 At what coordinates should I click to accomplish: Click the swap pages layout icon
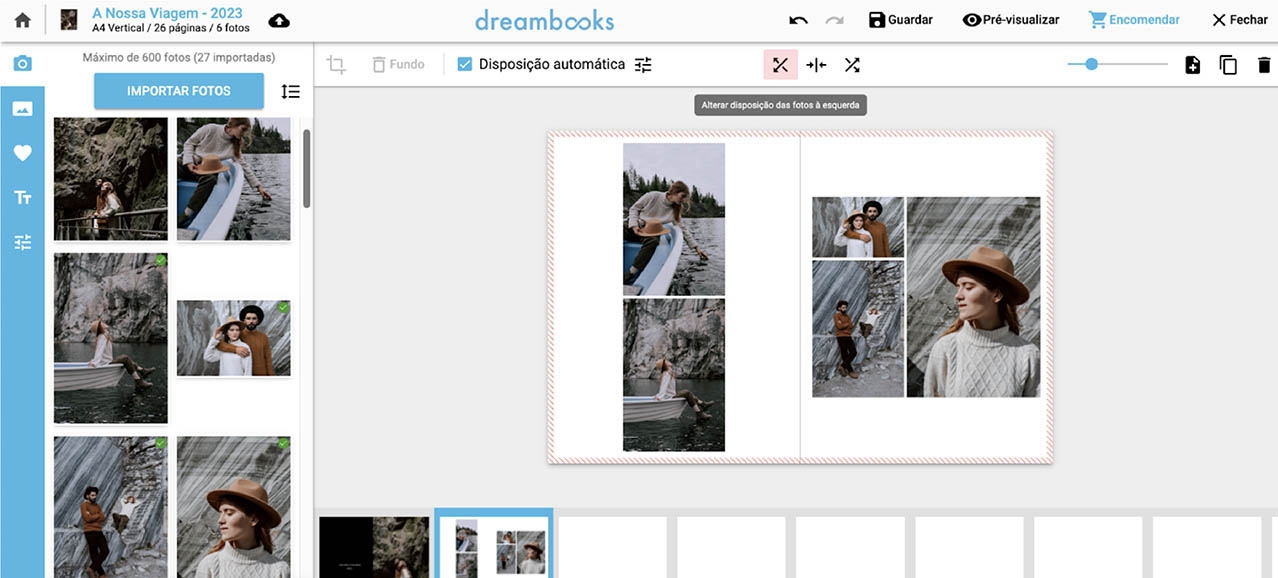tap(816, 65)
